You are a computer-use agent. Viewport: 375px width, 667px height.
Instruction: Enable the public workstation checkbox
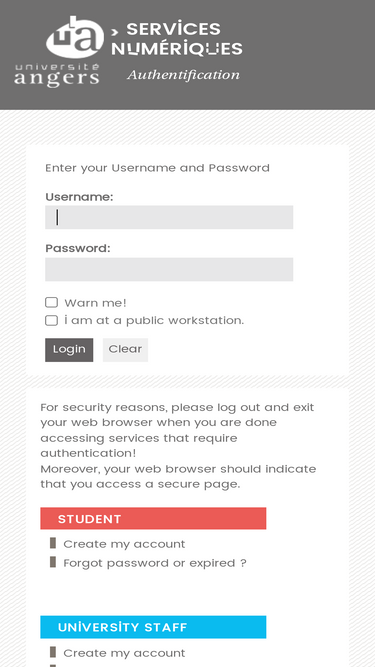pos(51,320)
